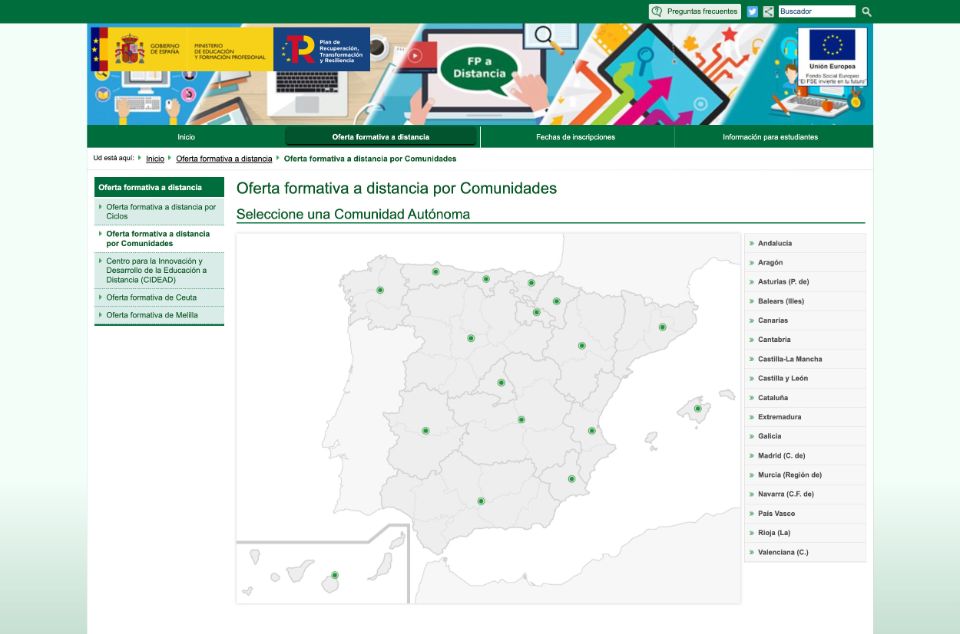Open the Fechas de inscripciones tab
The image size is (960, 634).
click(575, 137)
